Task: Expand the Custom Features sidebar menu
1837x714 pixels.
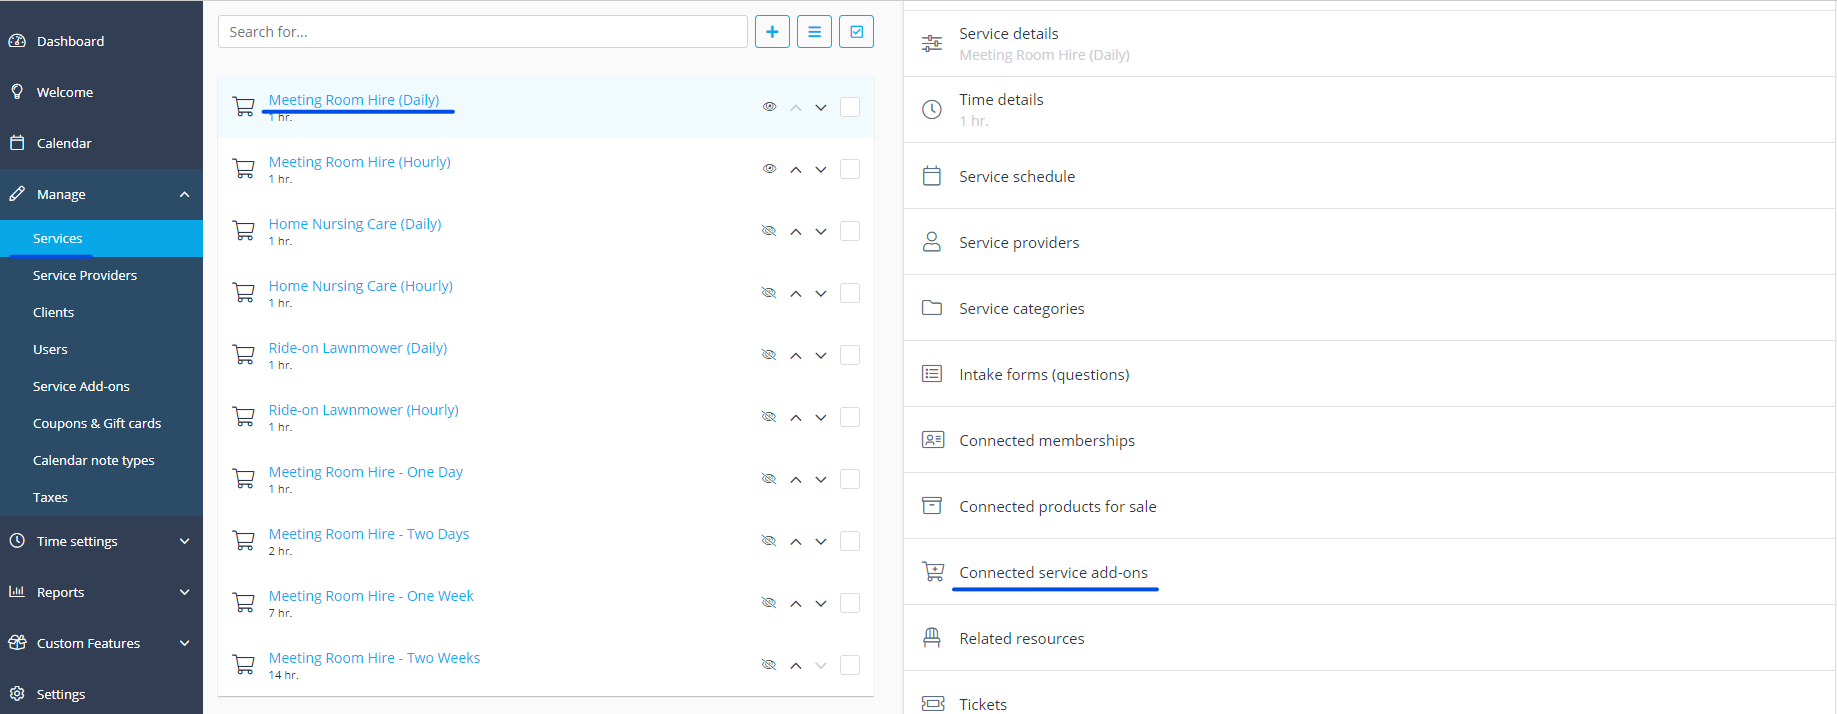Action: [184, 643]
